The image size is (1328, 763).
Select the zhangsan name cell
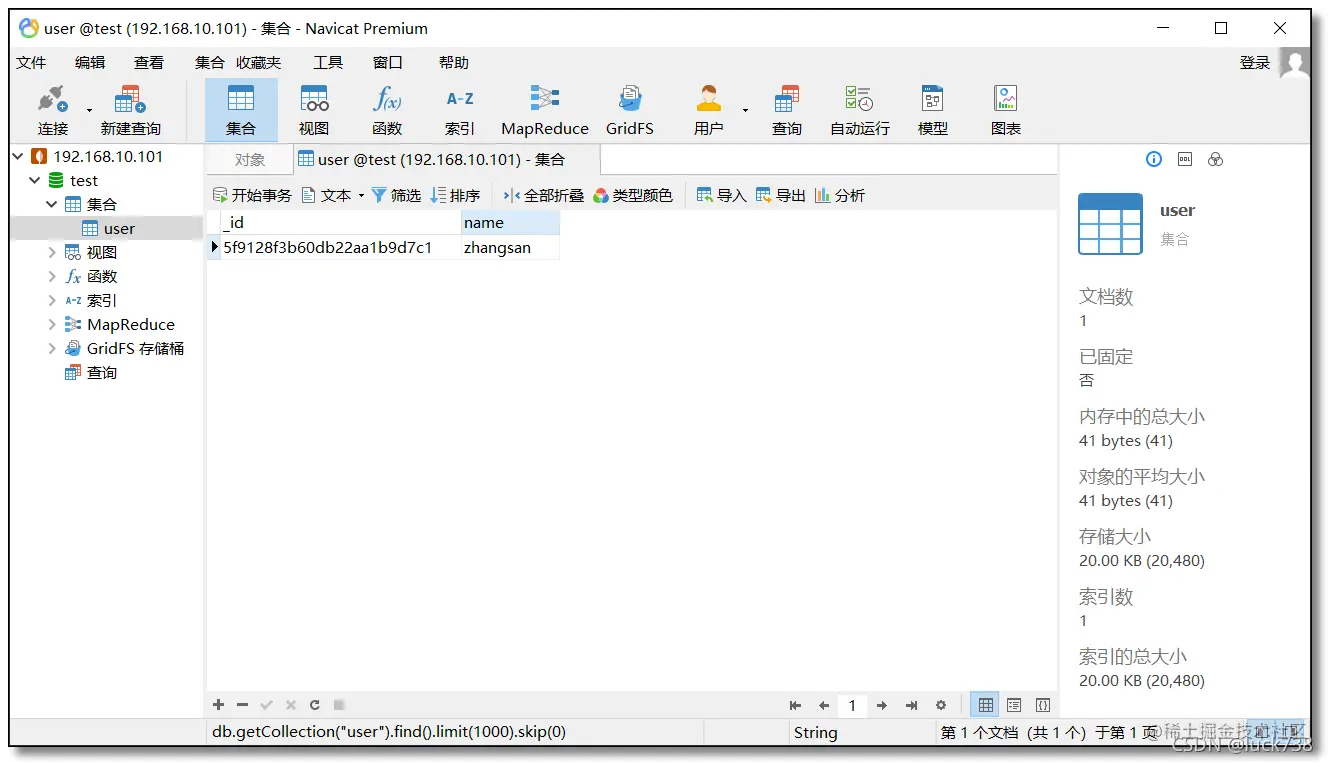[510, 247]
